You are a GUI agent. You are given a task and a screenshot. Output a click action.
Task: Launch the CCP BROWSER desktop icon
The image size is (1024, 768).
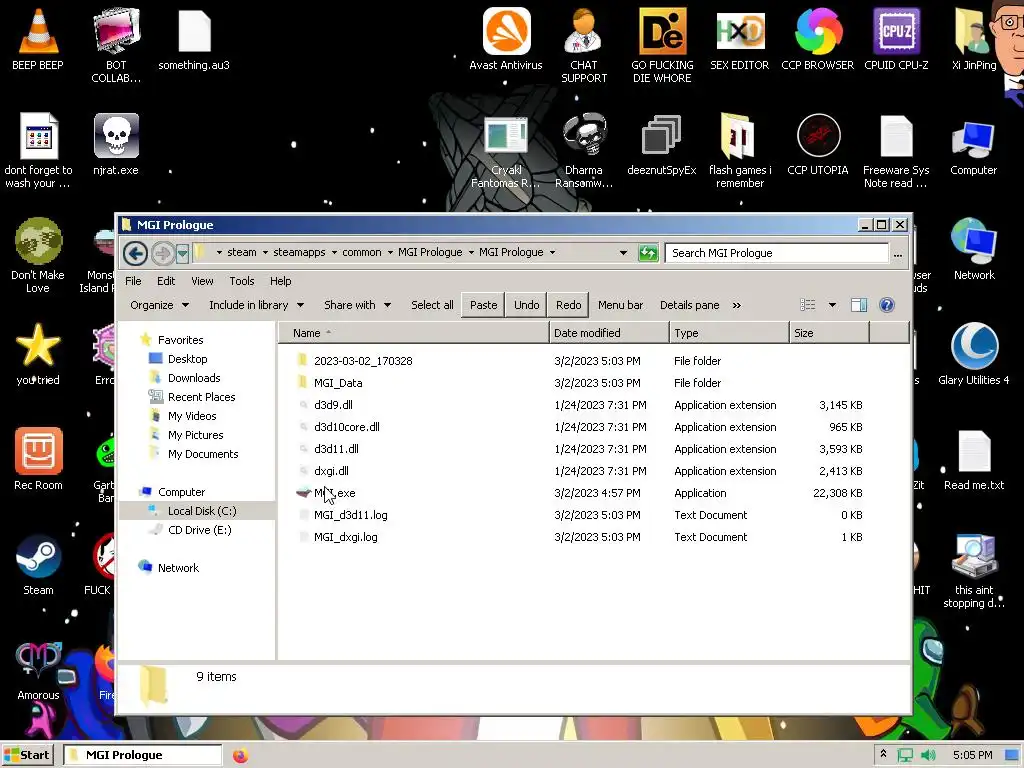[x=818, y=39]
